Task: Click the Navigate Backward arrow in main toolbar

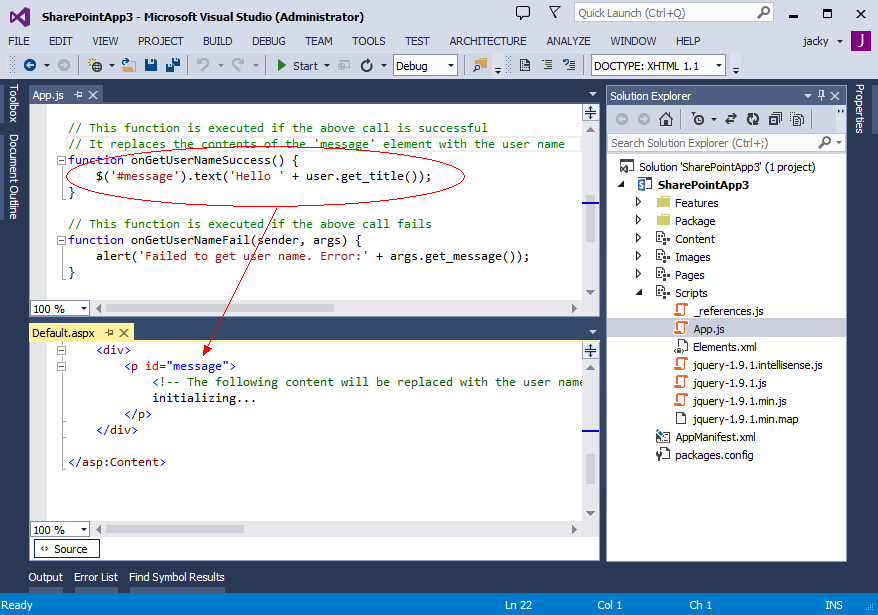Action: tap(30, 66)
